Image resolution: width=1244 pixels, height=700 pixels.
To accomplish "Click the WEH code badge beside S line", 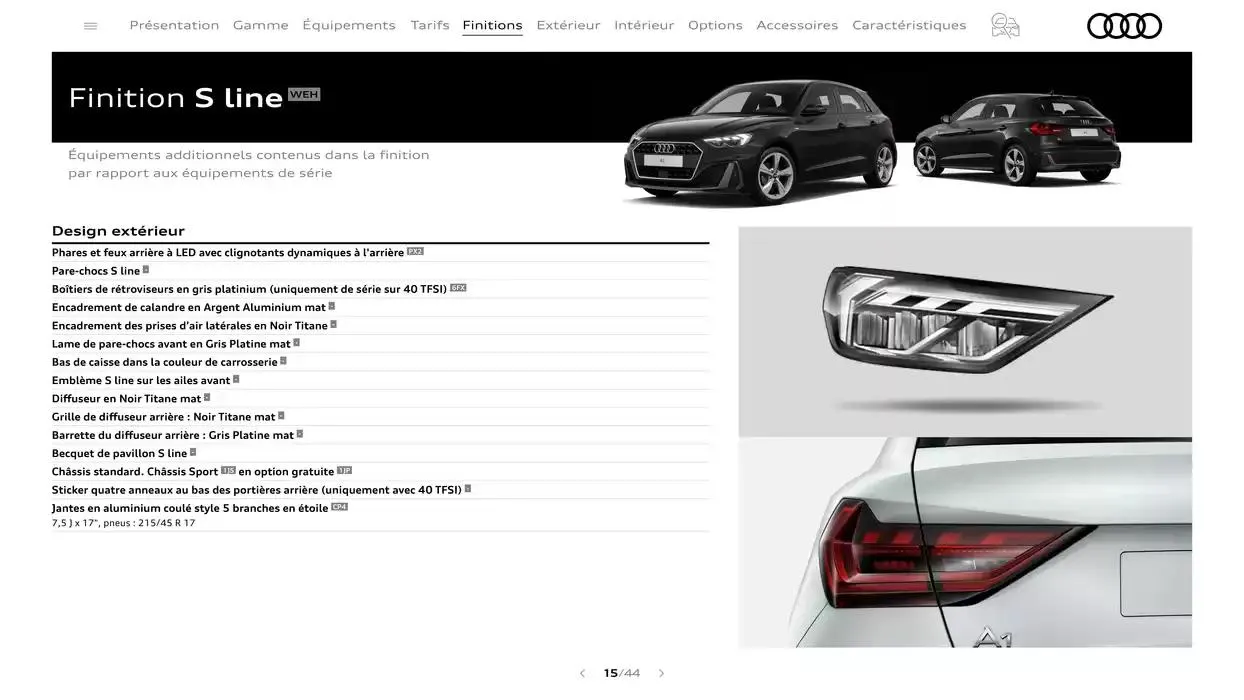I will coord(304,95).
